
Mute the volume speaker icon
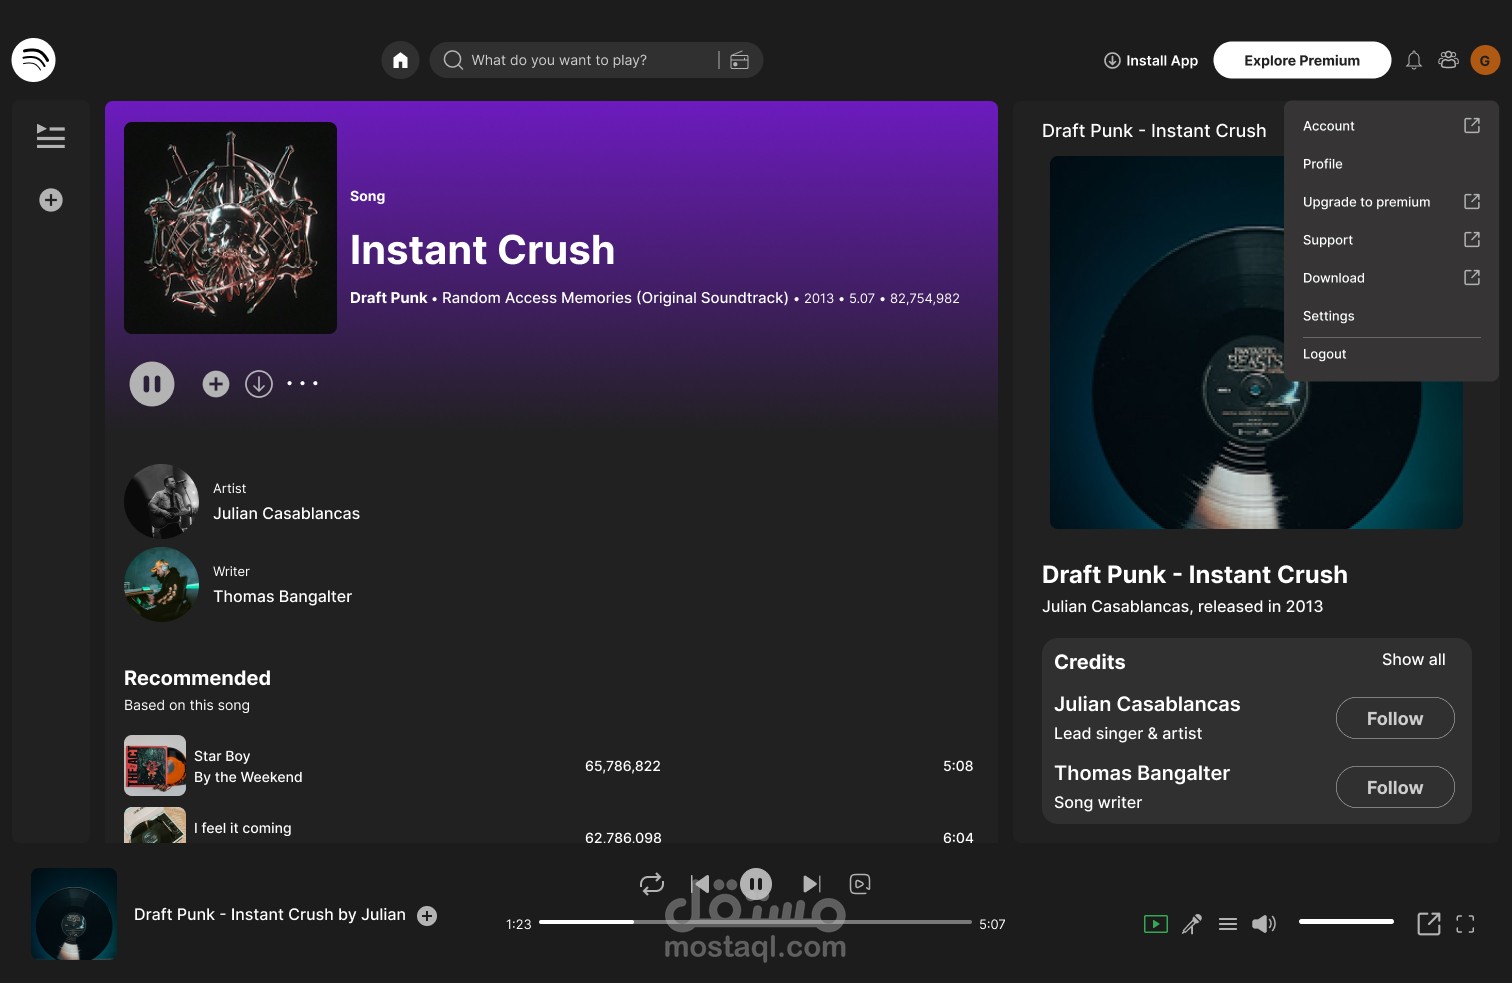pos(1264,924)
